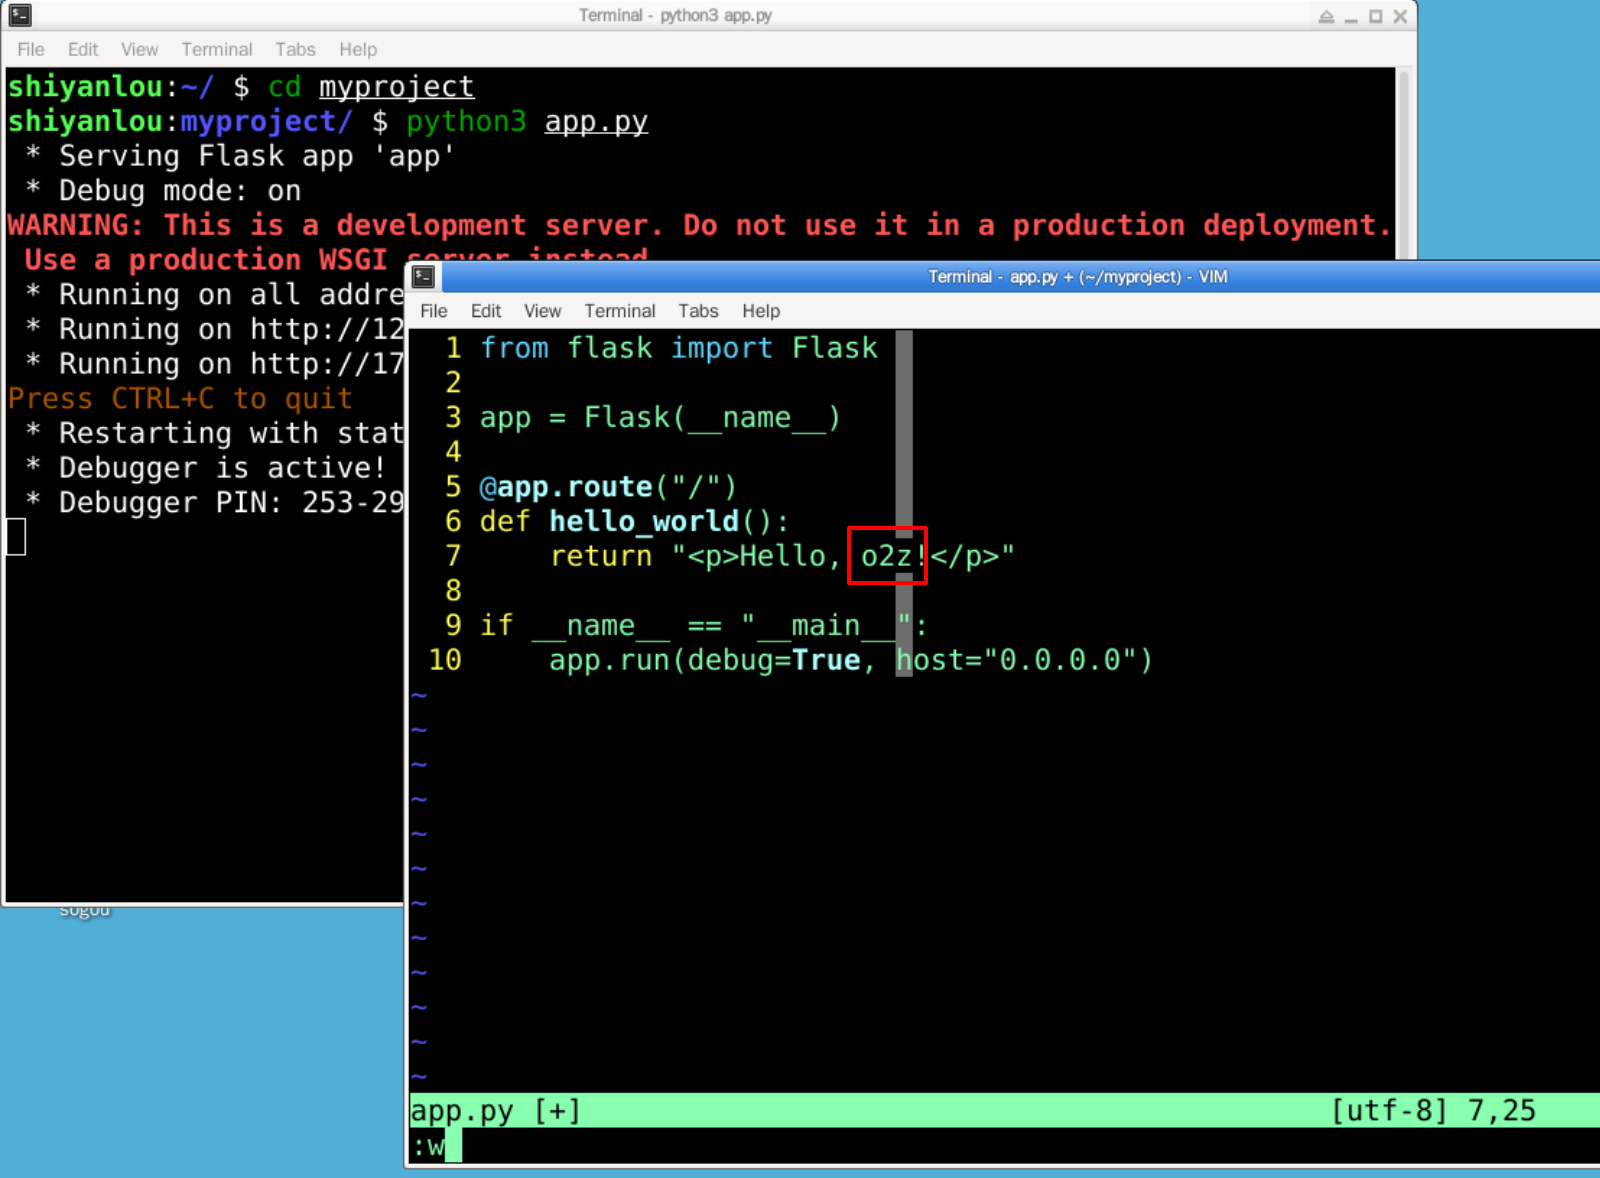Click 'cd myproject' command in back terminal
The image size is (1600, 1178).
tap(371, 87)
